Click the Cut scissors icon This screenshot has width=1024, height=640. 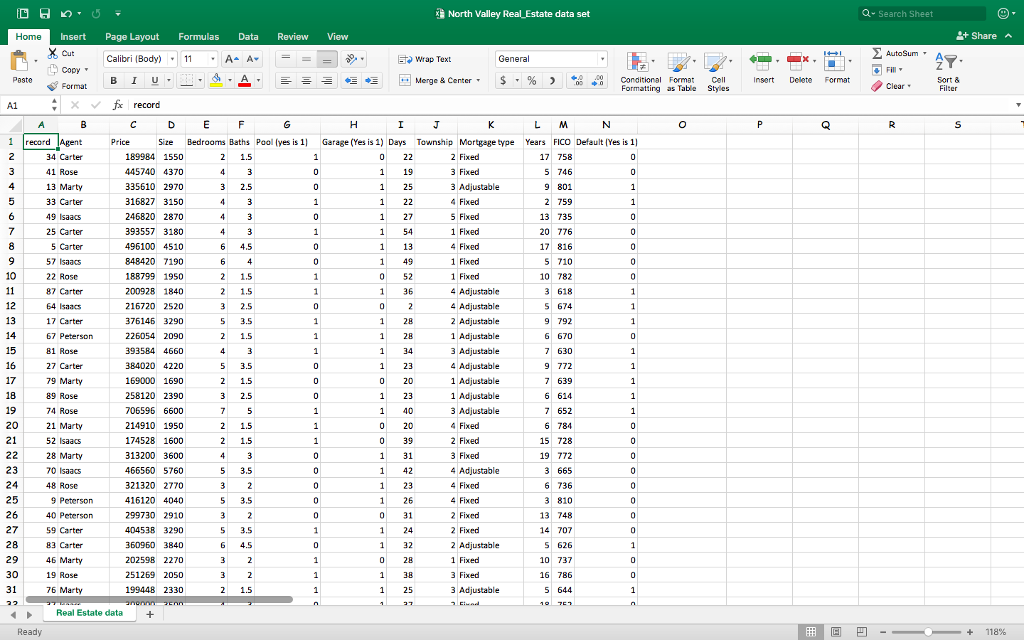tap(53, 53)
